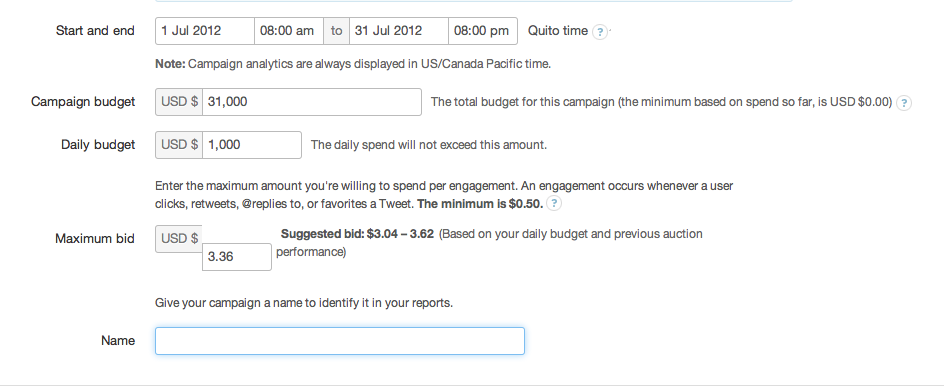This screenshot has height=386, width=944.
Task: Click the empty campaign Name text box
Action: coord(340,341)
